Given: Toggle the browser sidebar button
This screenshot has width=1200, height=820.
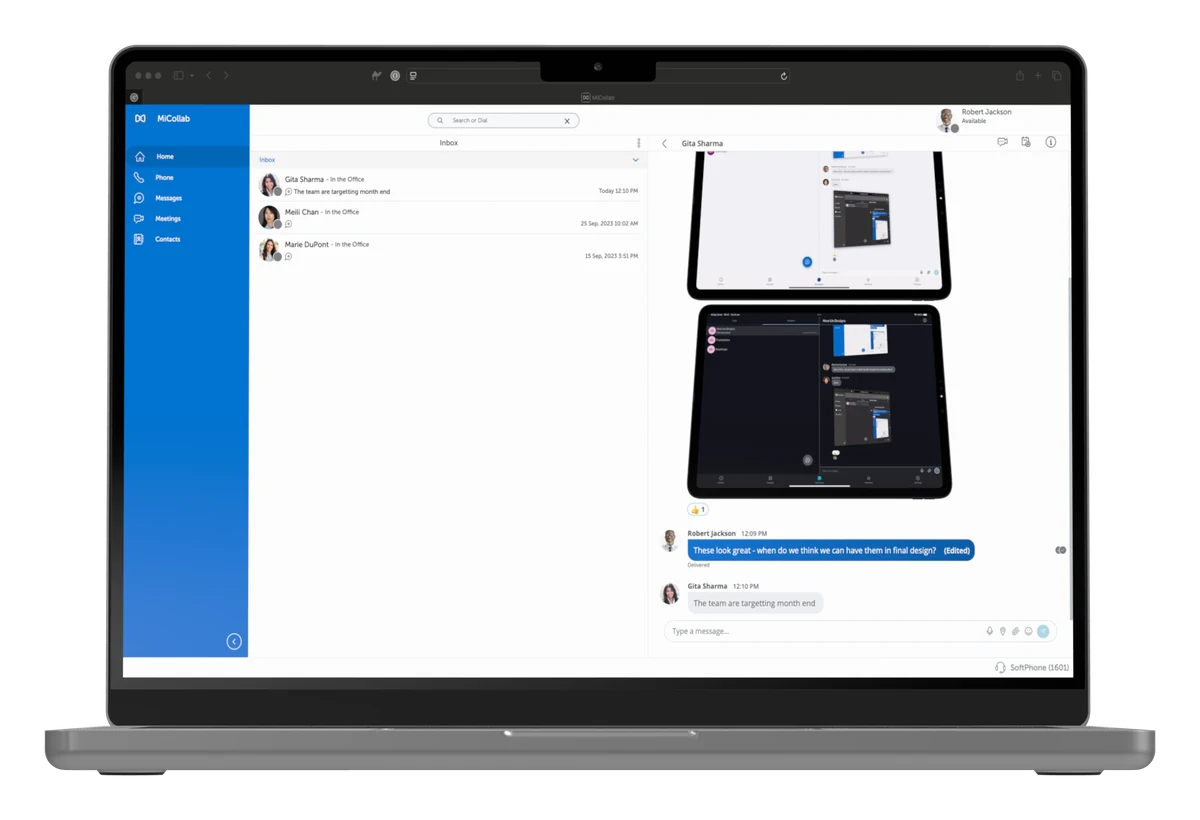Looking at the screenshot, I should coord(181,76).
